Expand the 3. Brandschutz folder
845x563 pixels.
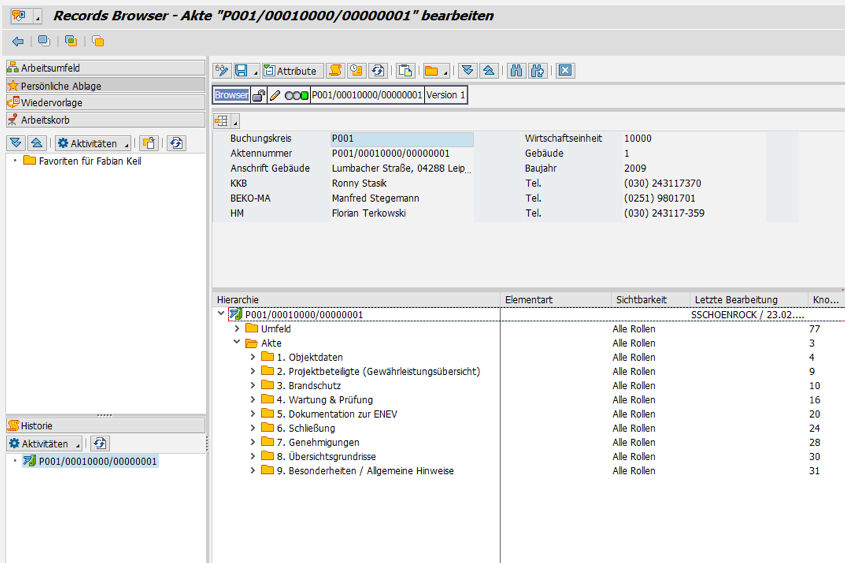pyautogui.click(x=253, y=385)
